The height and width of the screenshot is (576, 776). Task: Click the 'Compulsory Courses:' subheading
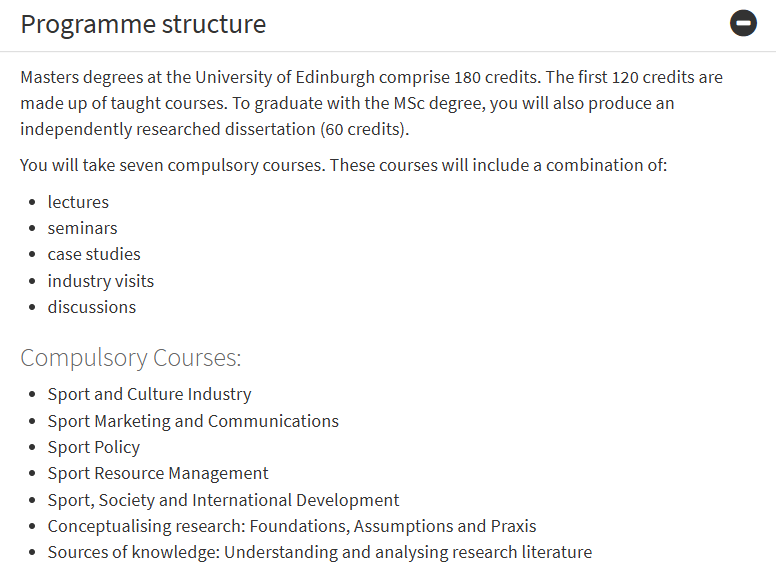pos(131,358)
